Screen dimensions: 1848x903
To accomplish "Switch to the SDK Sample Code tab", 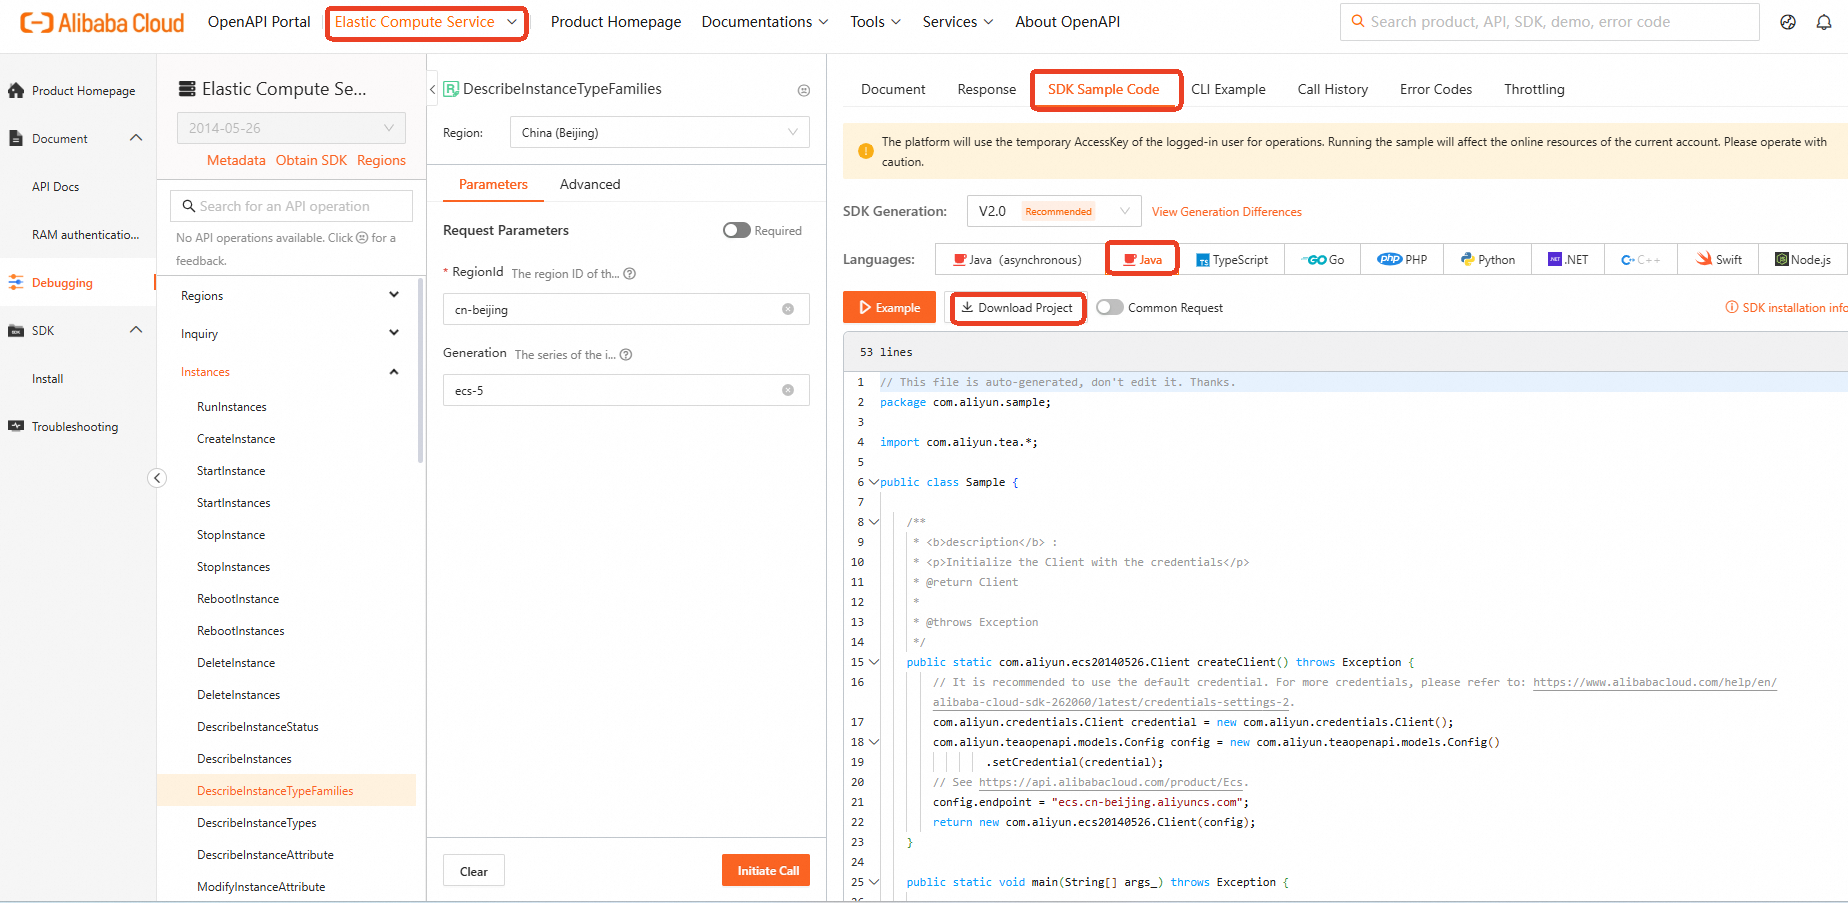I will coord(1104,89).
